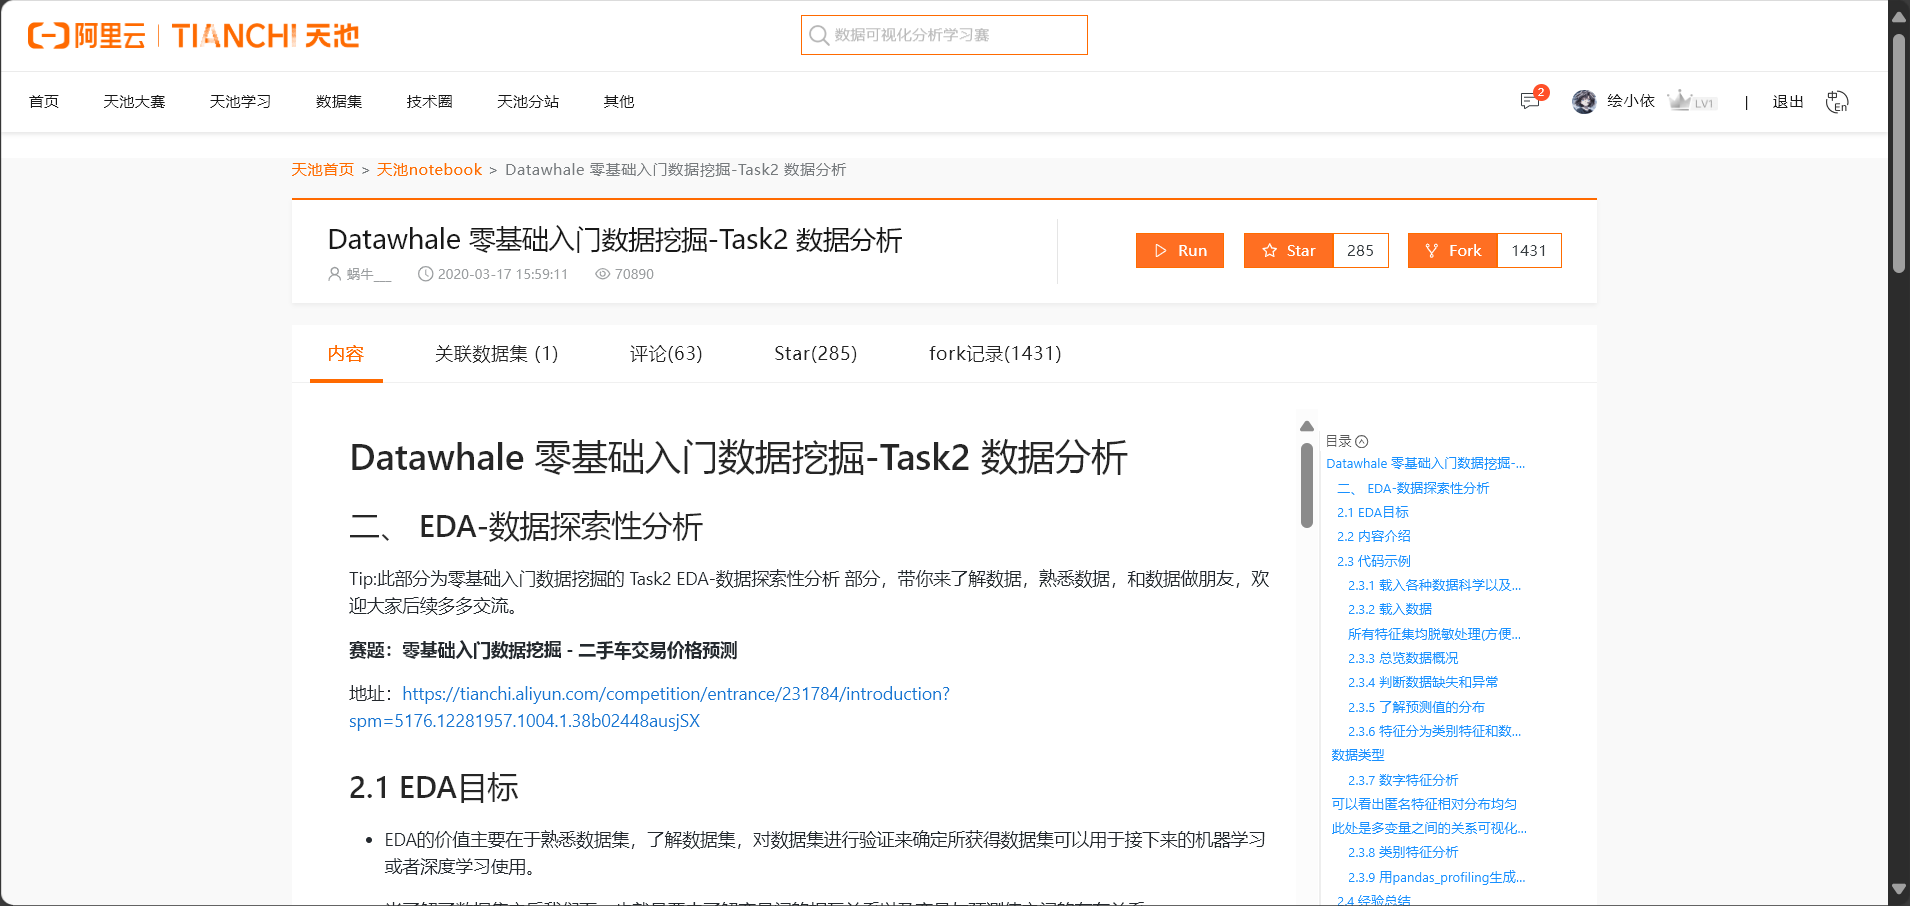Switch language with the En icon

[1837, 102]
